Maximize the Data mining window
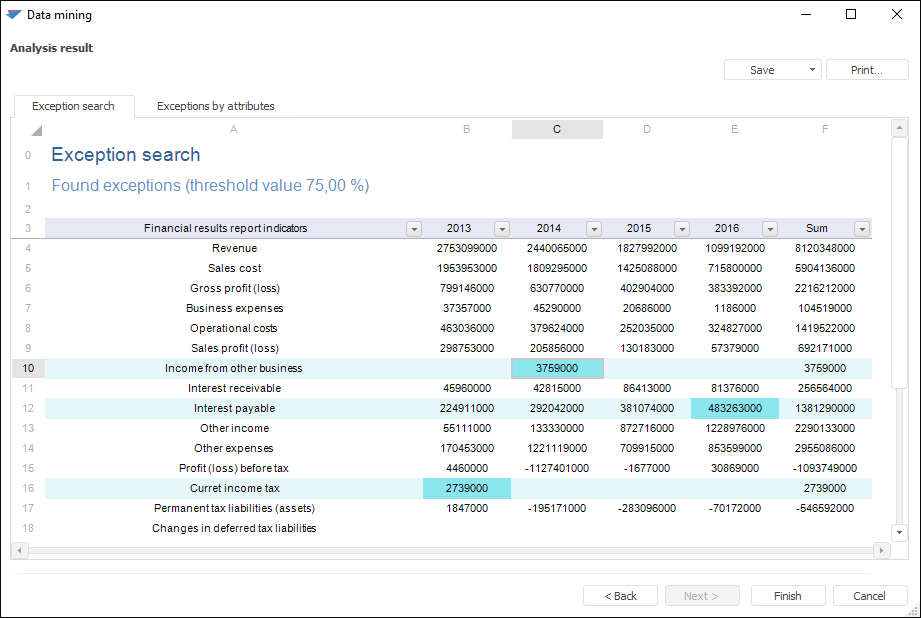The image size is (921, 618). coord(851,15)
